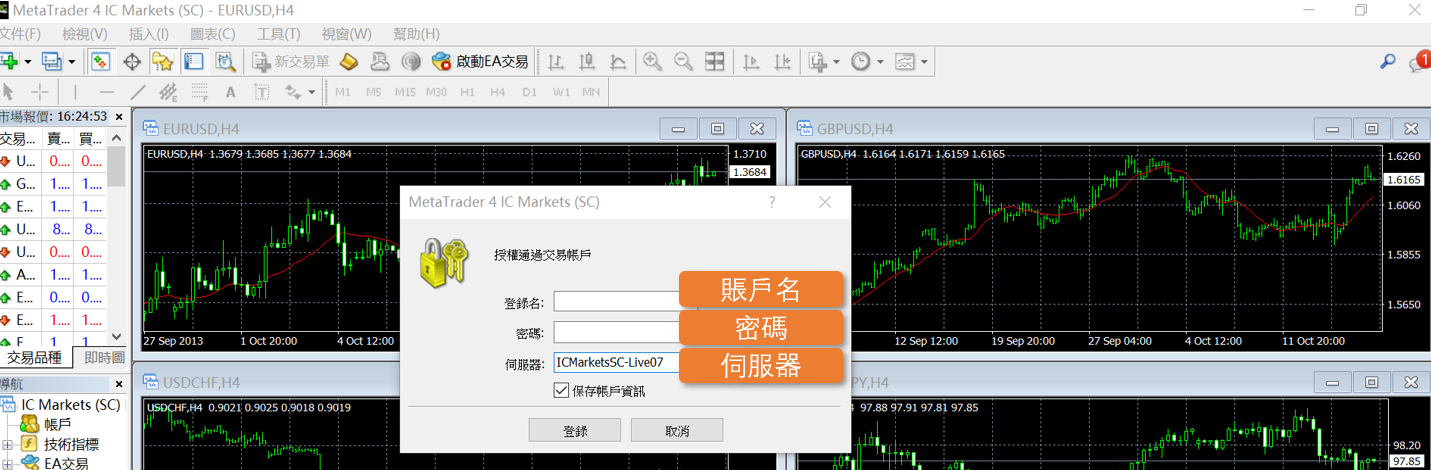Click the profiles icon in the toolbar
Screen dimensions: 1431x470
(x=52, y=61)
